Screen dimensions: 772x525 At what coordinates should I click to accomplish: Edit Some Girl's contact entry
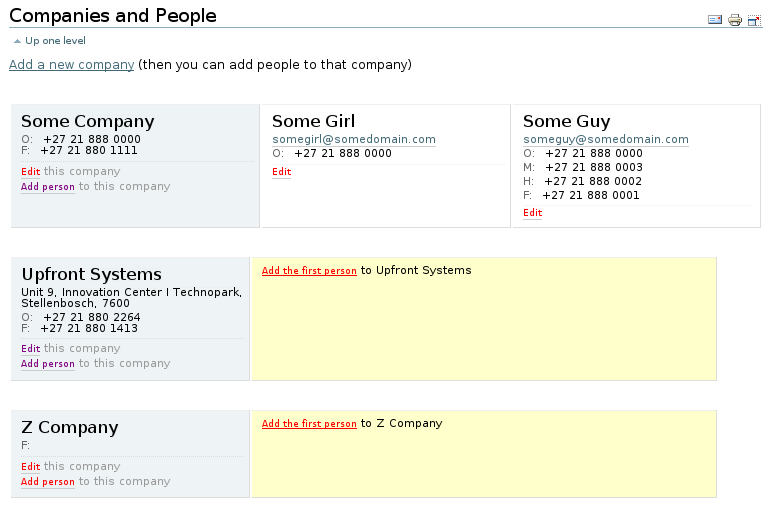(282, 172)
